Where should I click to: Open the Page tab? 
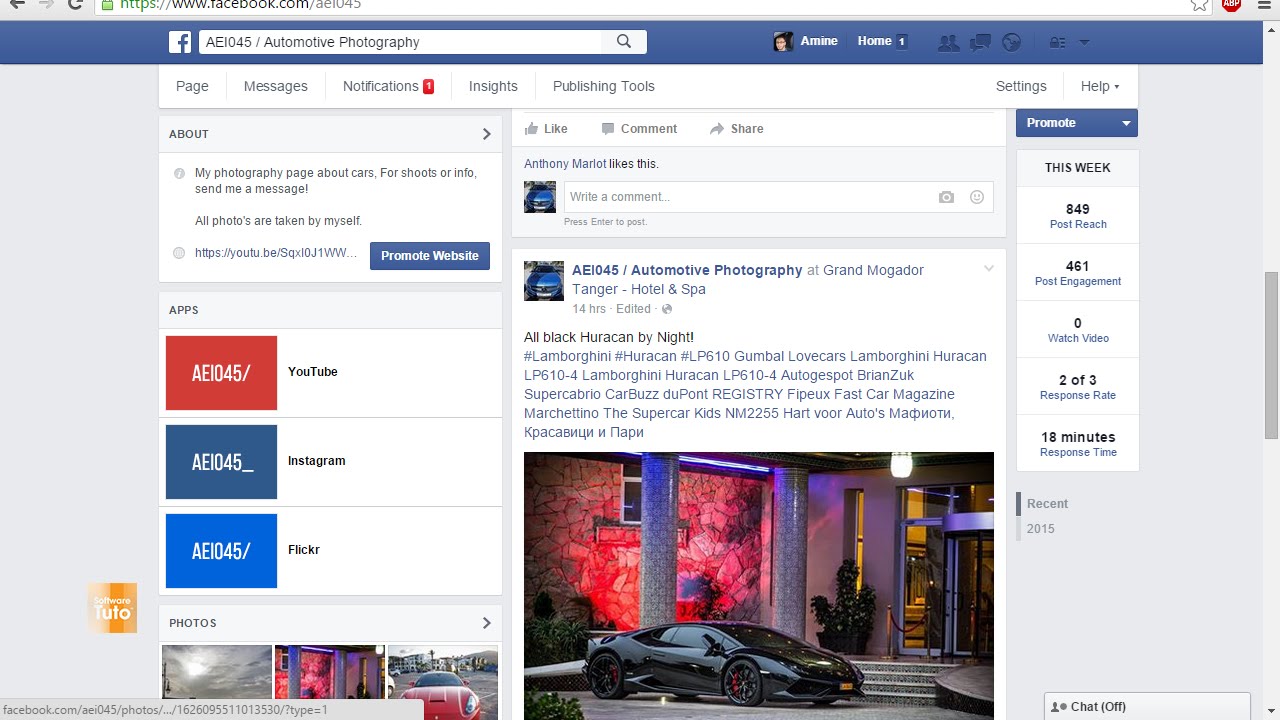coord(192,86)
